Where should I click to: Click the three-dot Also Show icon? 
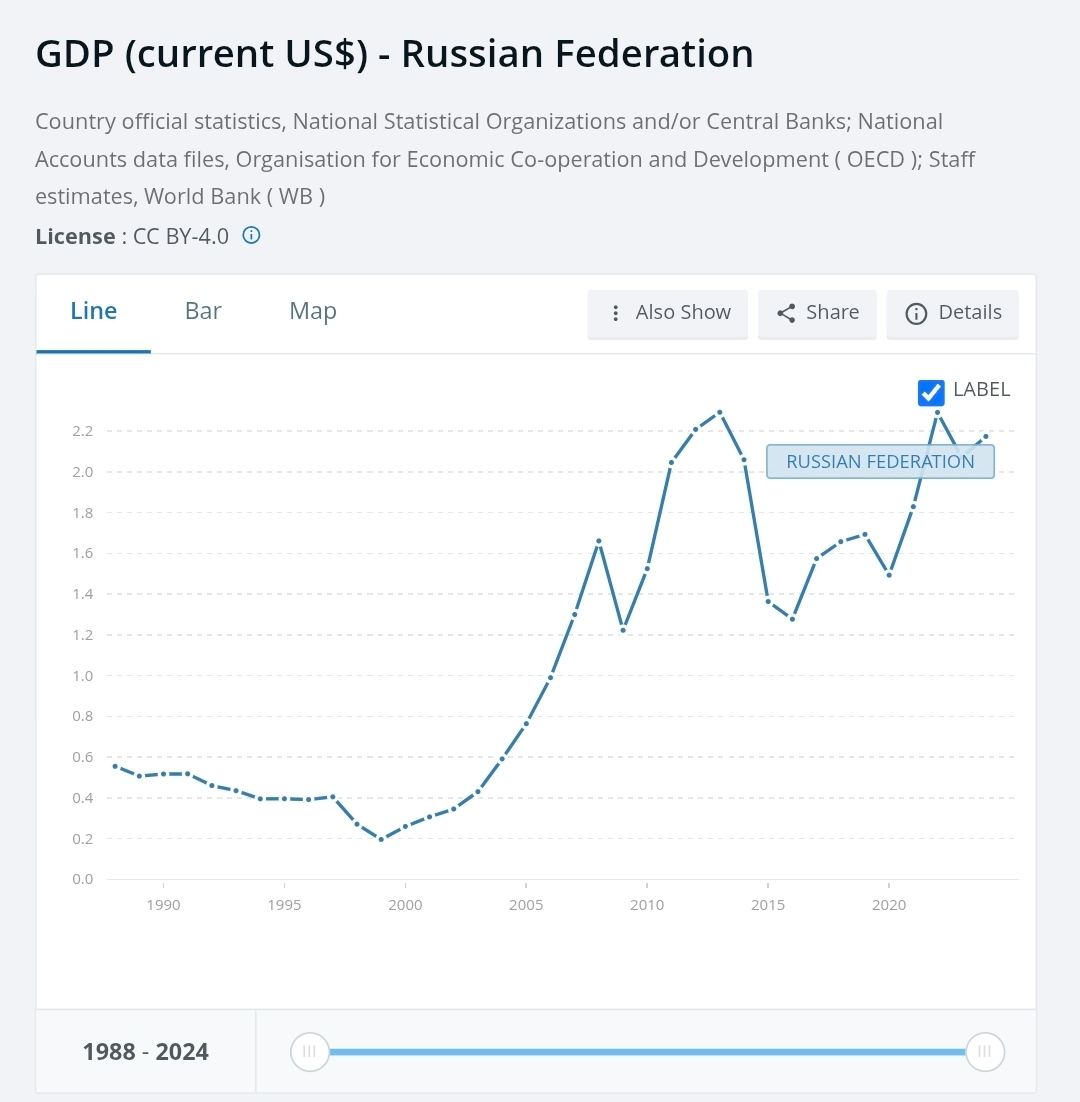coord(615,313)
